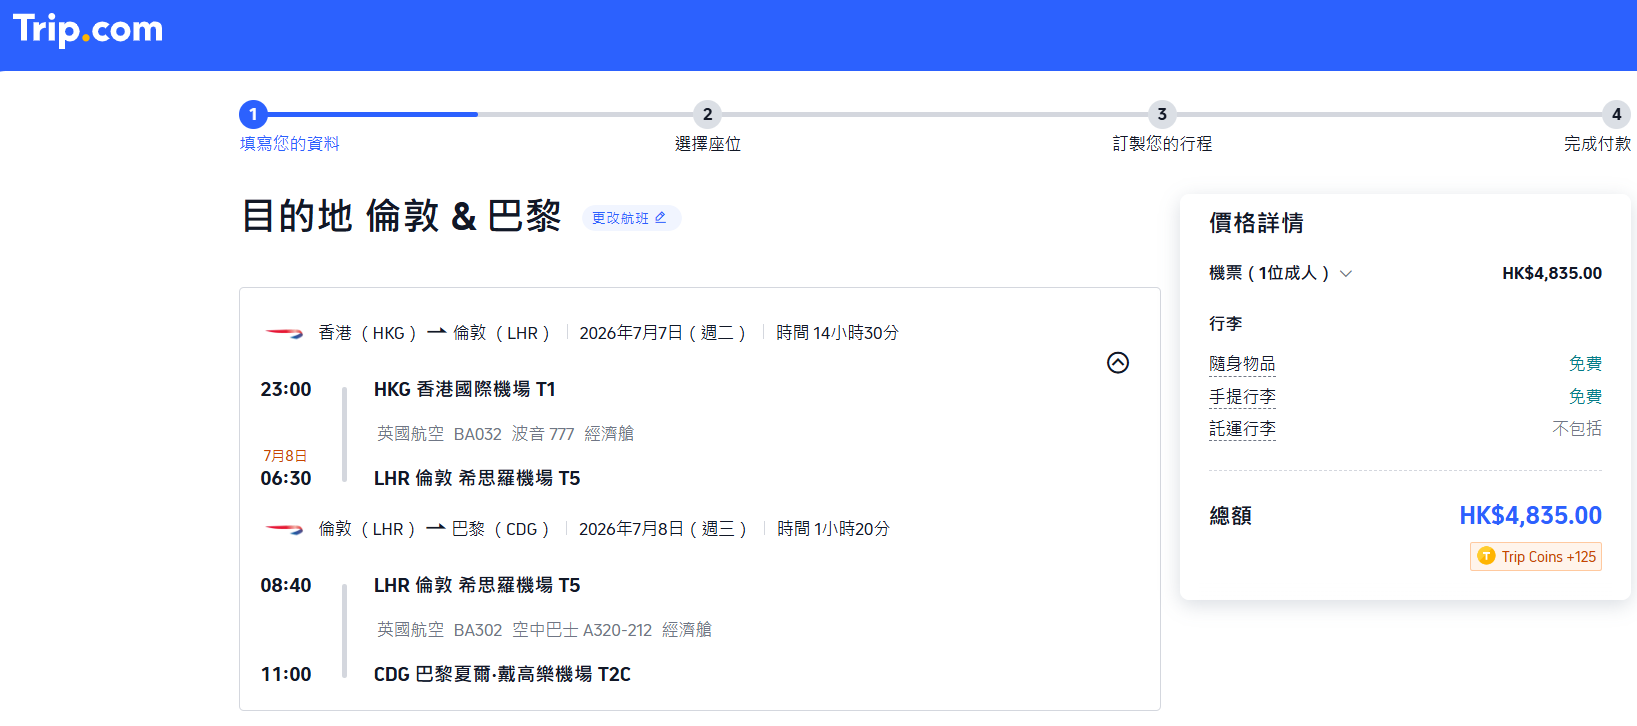Click the 目的地 倫敦 & 巴黎 heading
This screenshot has width=1637, height=726.
click(401, 216)
